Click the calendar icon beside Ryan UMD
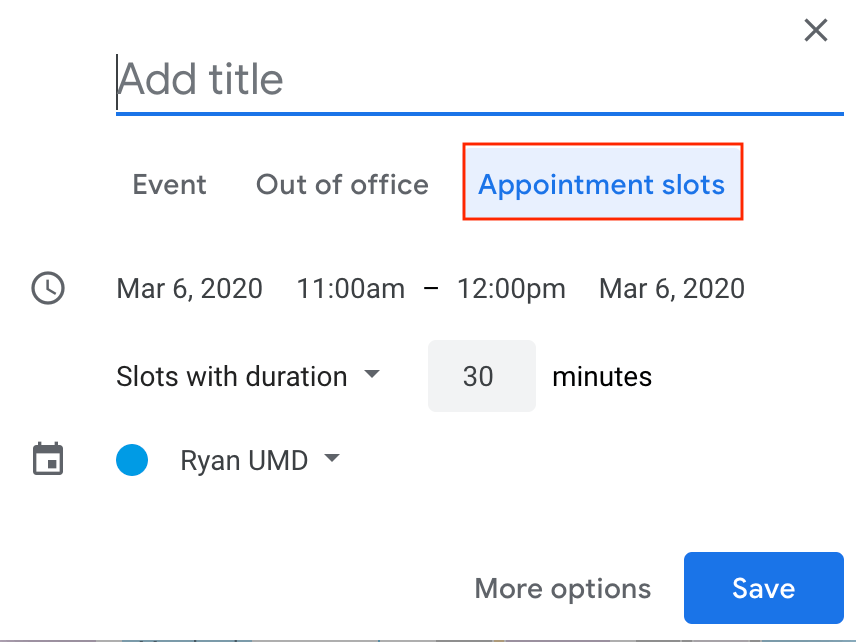 tap(48, 459)
